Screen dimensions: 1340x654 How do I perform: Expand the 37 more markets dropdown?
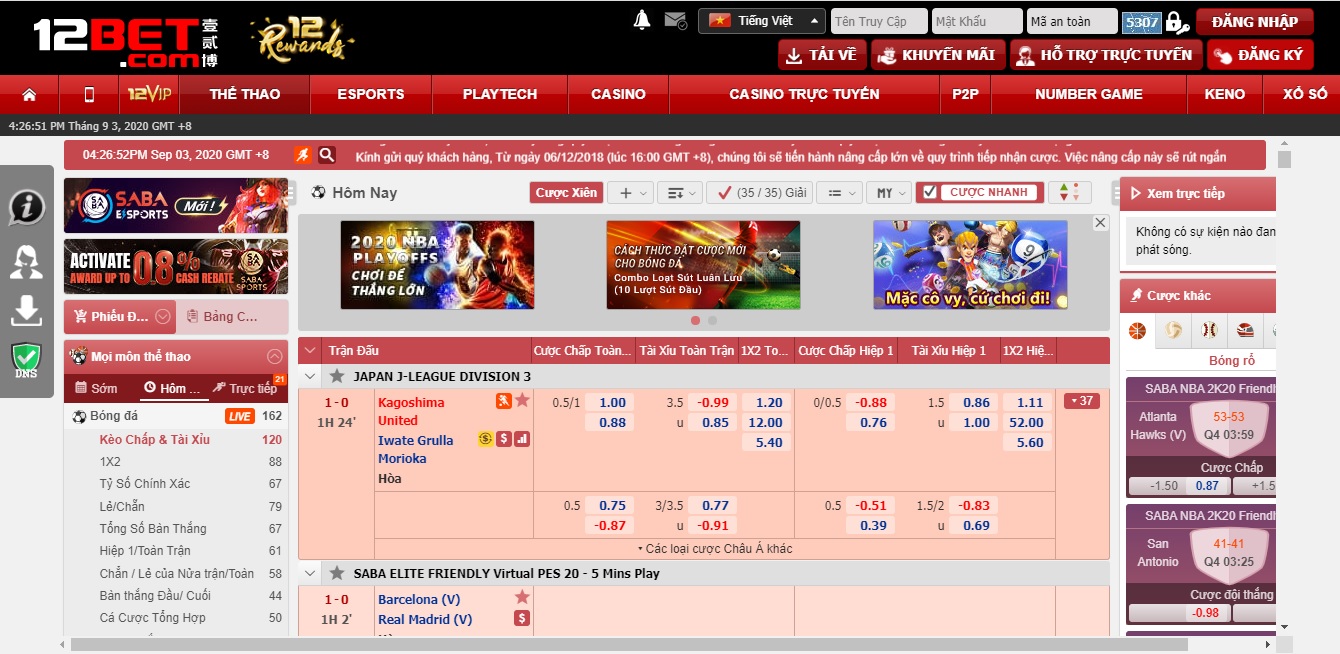[1082, 401]
